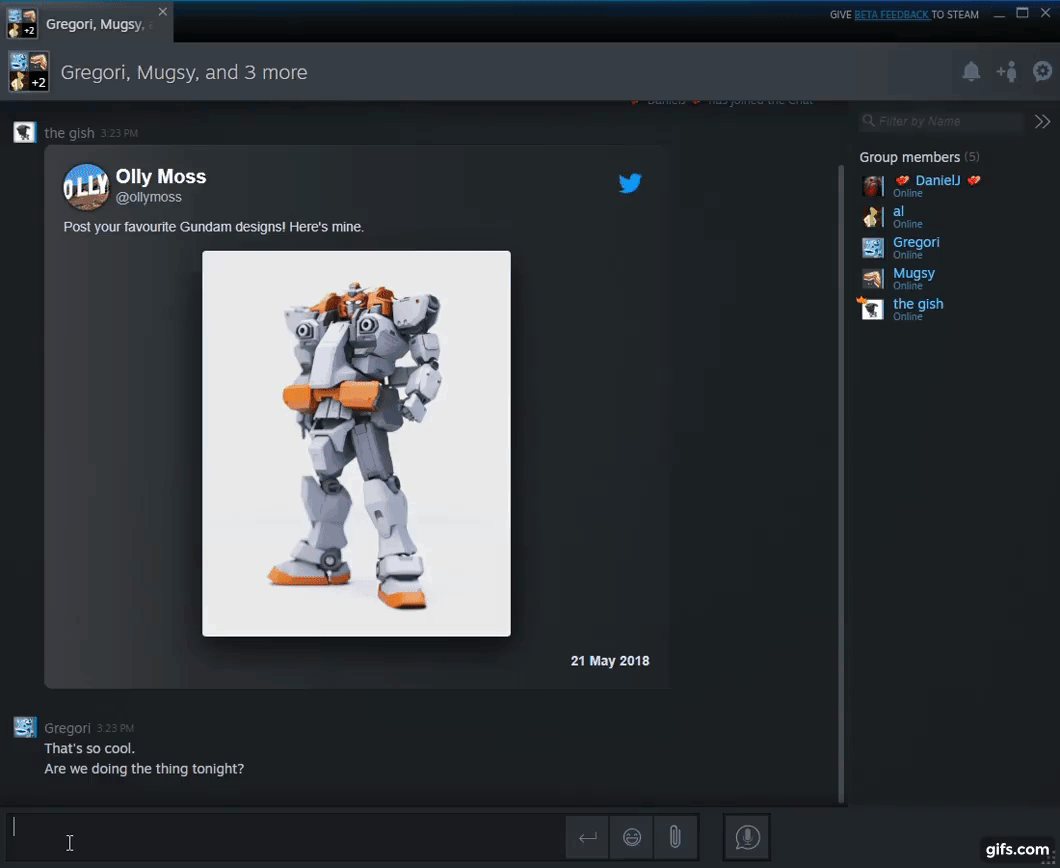
Task: Click the Twitter bird logo
Action: coord(629,183)
